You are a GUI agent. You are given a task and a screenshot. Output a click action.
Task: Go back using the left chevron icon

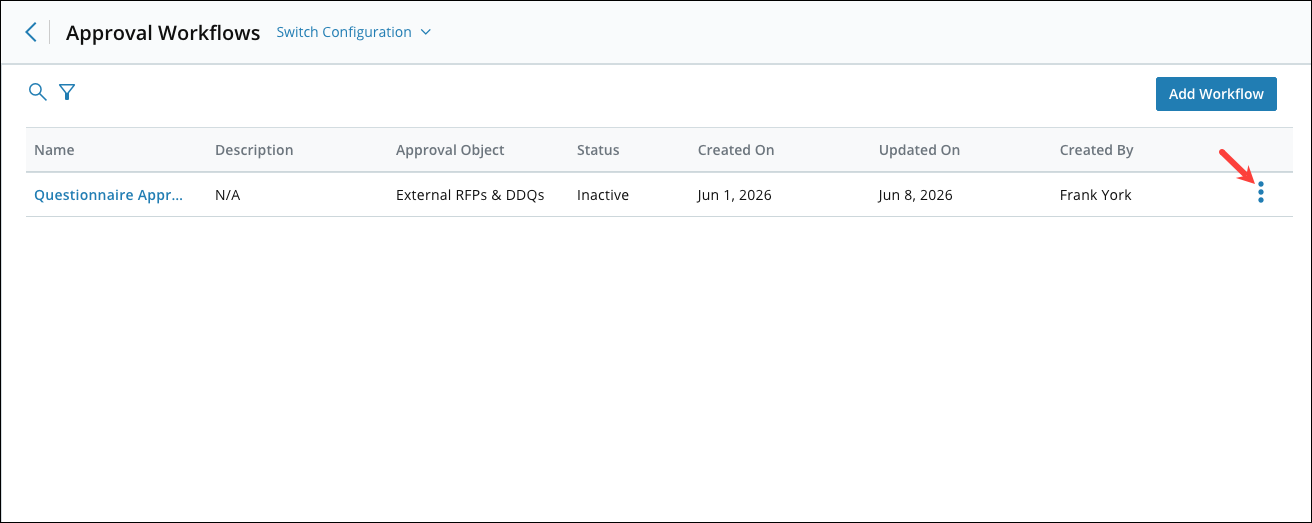tap(31, 32)
